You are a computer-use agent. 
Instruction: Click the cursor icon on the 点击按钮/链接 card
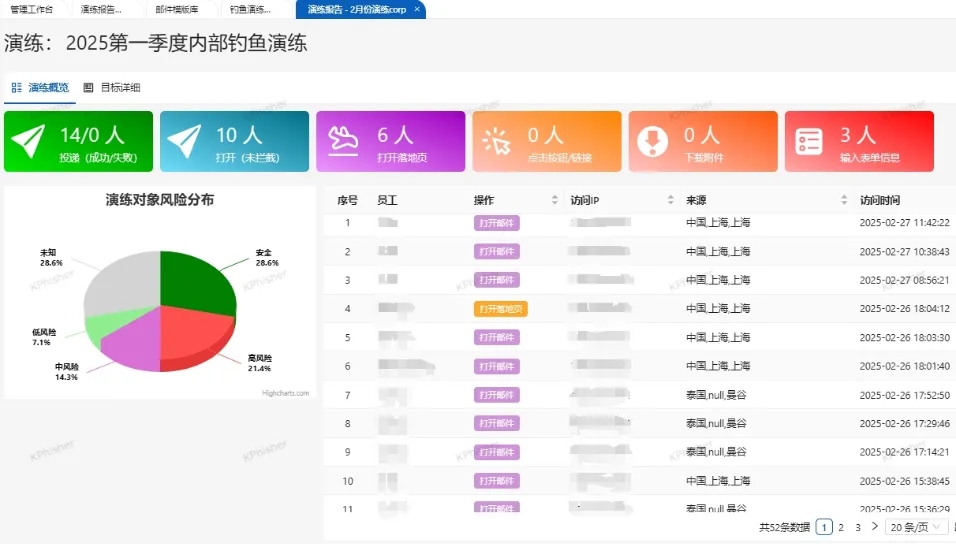pyautogui.click(x=497, y=141)
